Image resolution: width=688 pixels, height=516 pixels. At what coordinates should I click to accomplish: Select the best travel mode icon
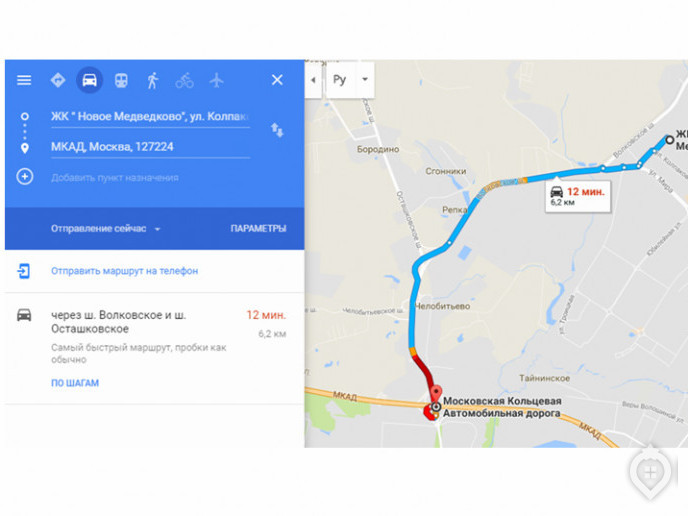tap(58, 80)
